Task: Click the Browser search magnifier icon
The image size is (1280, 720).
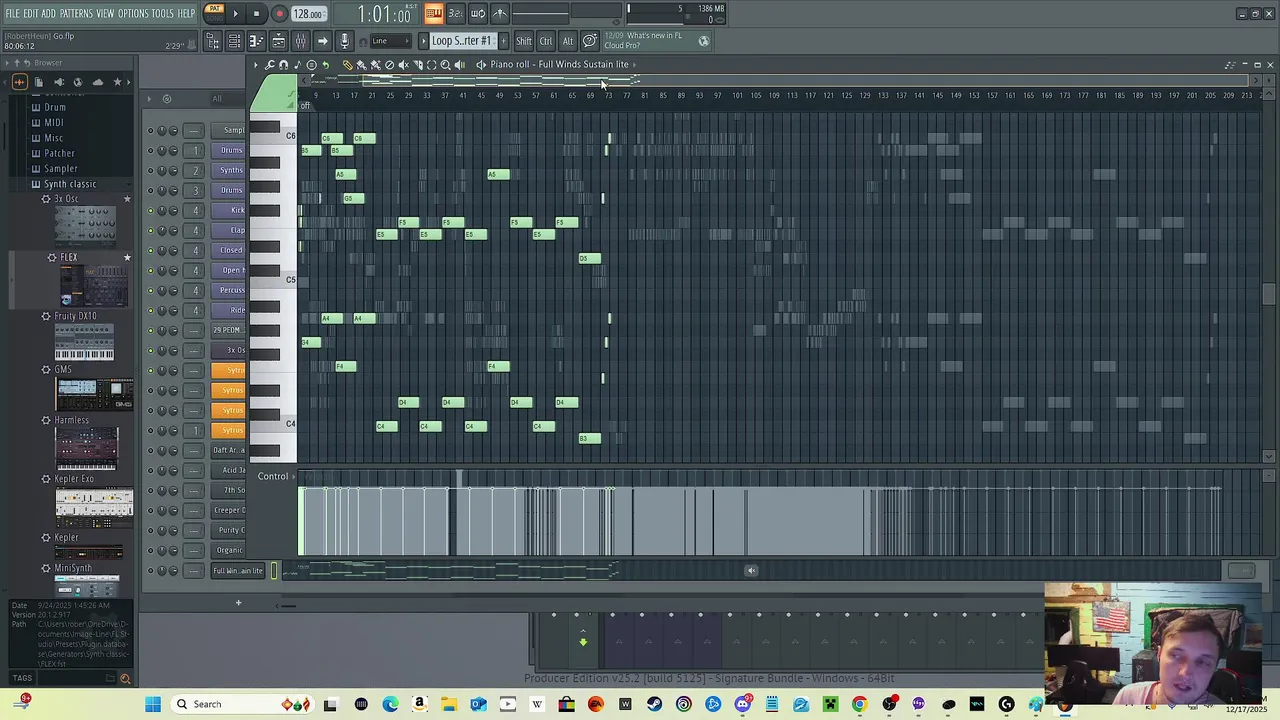Action: pyautogui.click(x=125, y=679)
